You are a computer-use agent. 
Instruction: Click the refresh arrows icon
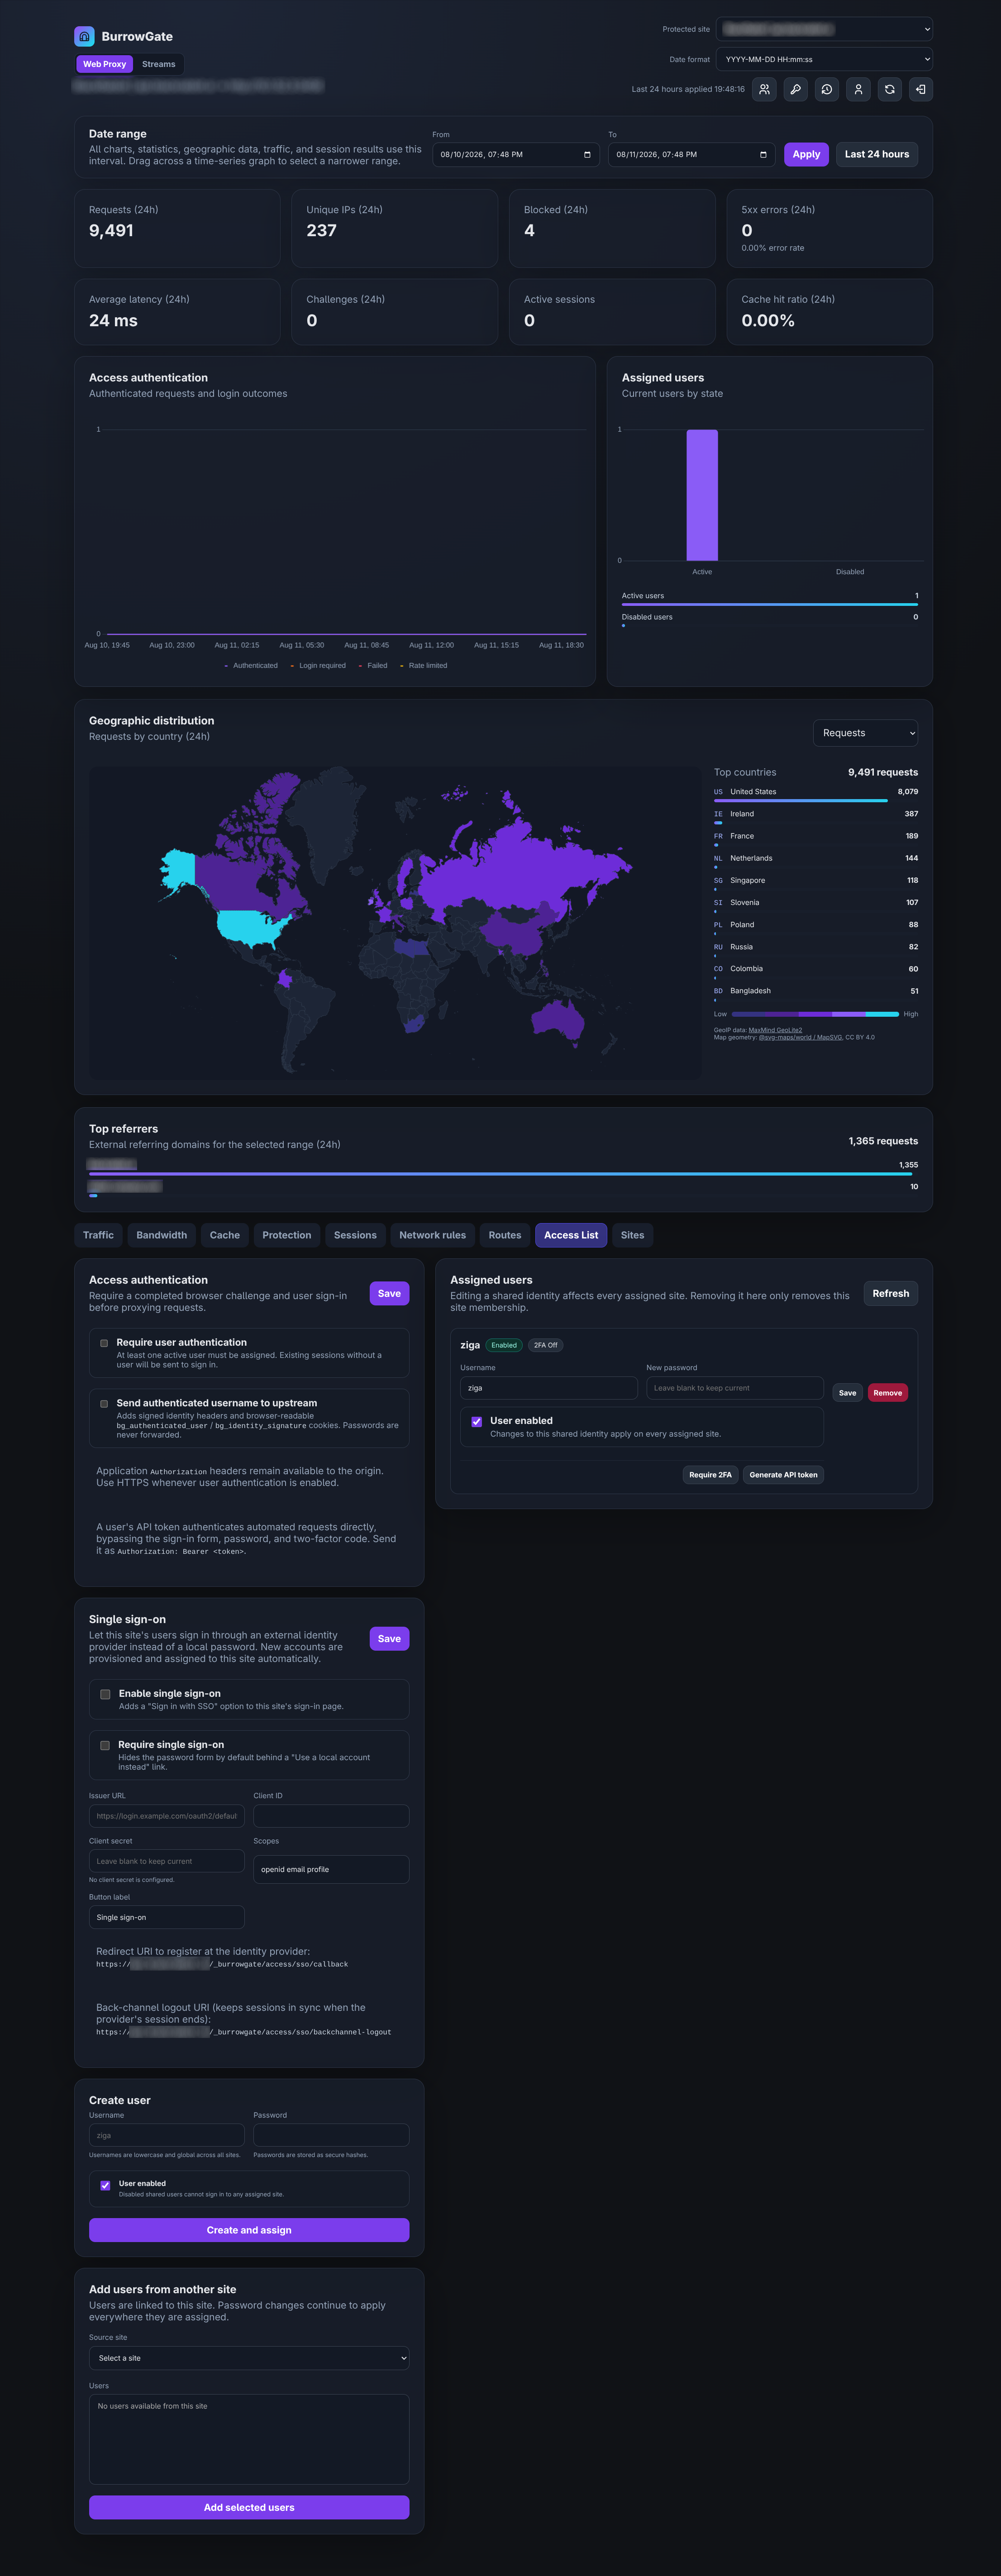coord(889,89)
